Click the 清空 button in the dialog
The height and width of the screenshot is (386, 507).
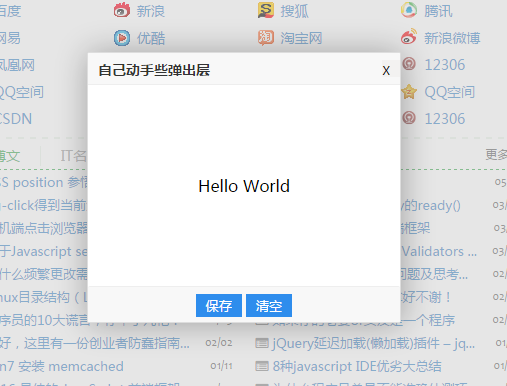269,305
